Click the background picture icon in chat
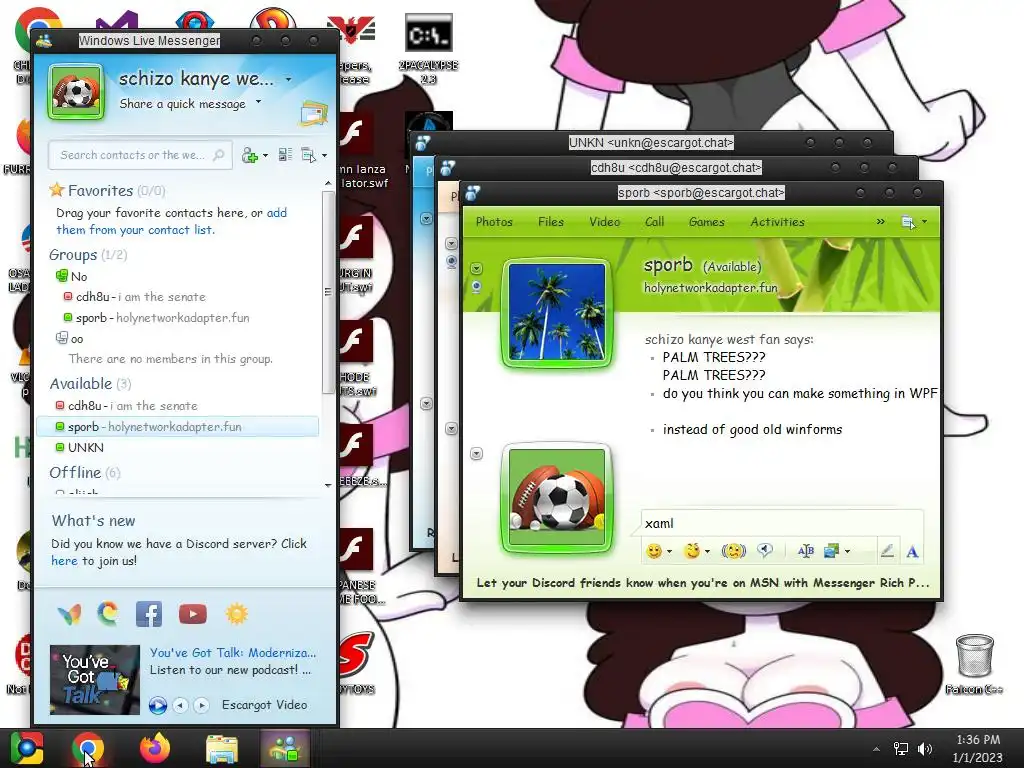The width and height of the screenshot is (1024, 768). [x=831, y=551]
